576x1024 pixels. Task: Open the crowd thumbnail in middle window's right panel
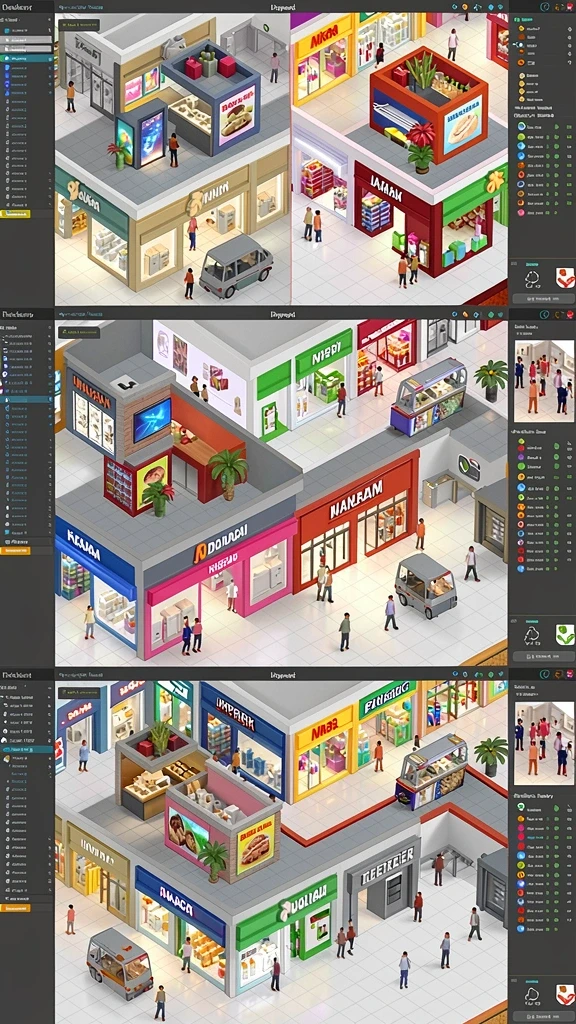click(x=544, y=381)
